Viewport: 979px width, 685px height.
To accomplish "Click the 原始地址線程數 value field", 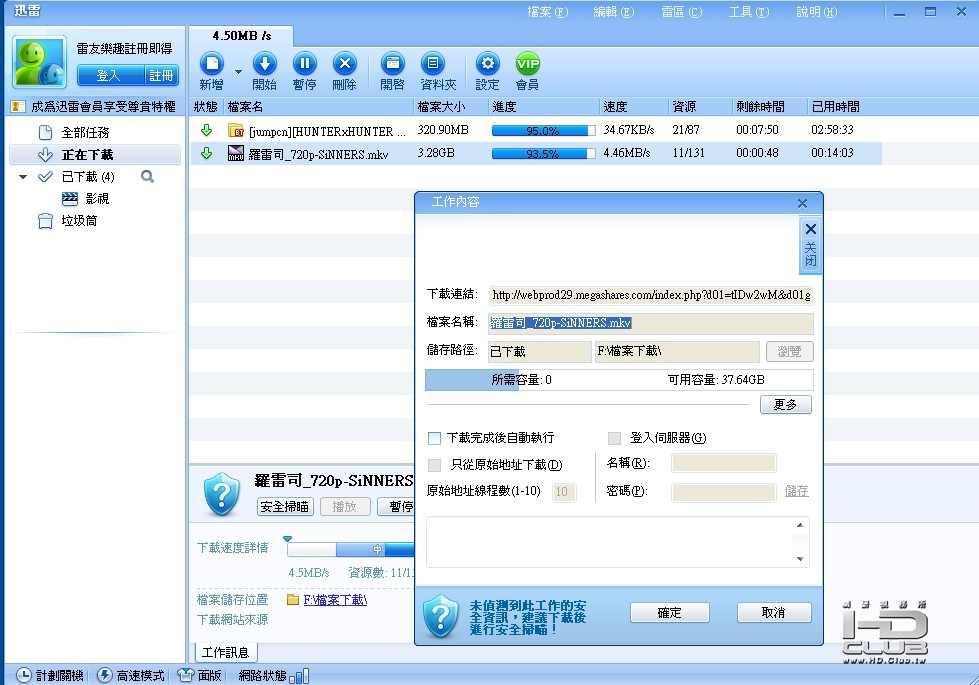I will coord(564,492).
